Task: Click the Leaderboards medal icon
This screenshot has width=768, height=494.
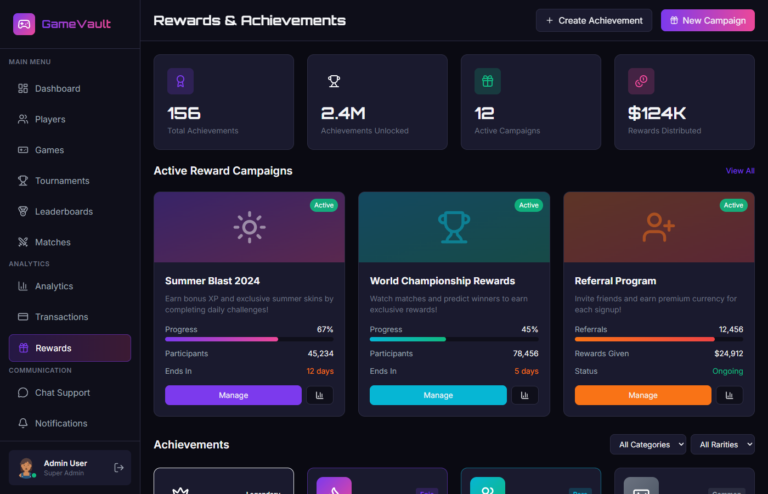Action: tap(23, 212)
